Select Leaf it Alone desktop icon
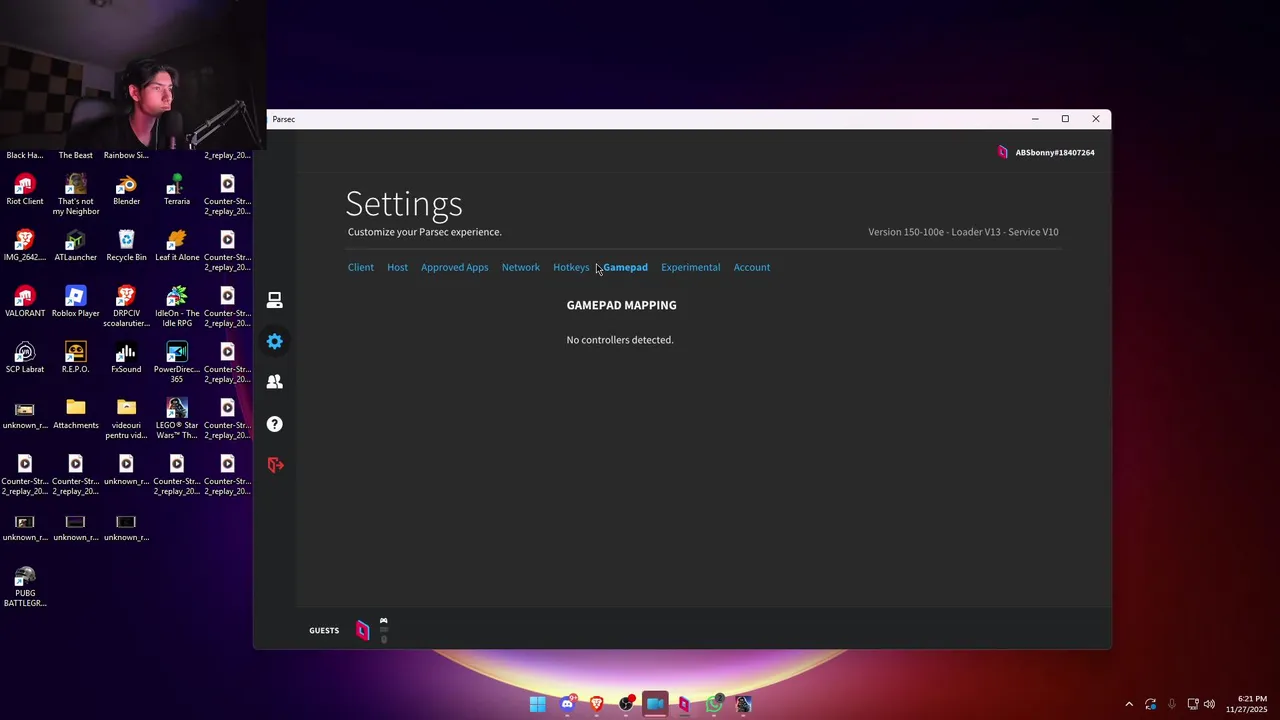Screen dimensions: 1280x720 click(177, 246)
